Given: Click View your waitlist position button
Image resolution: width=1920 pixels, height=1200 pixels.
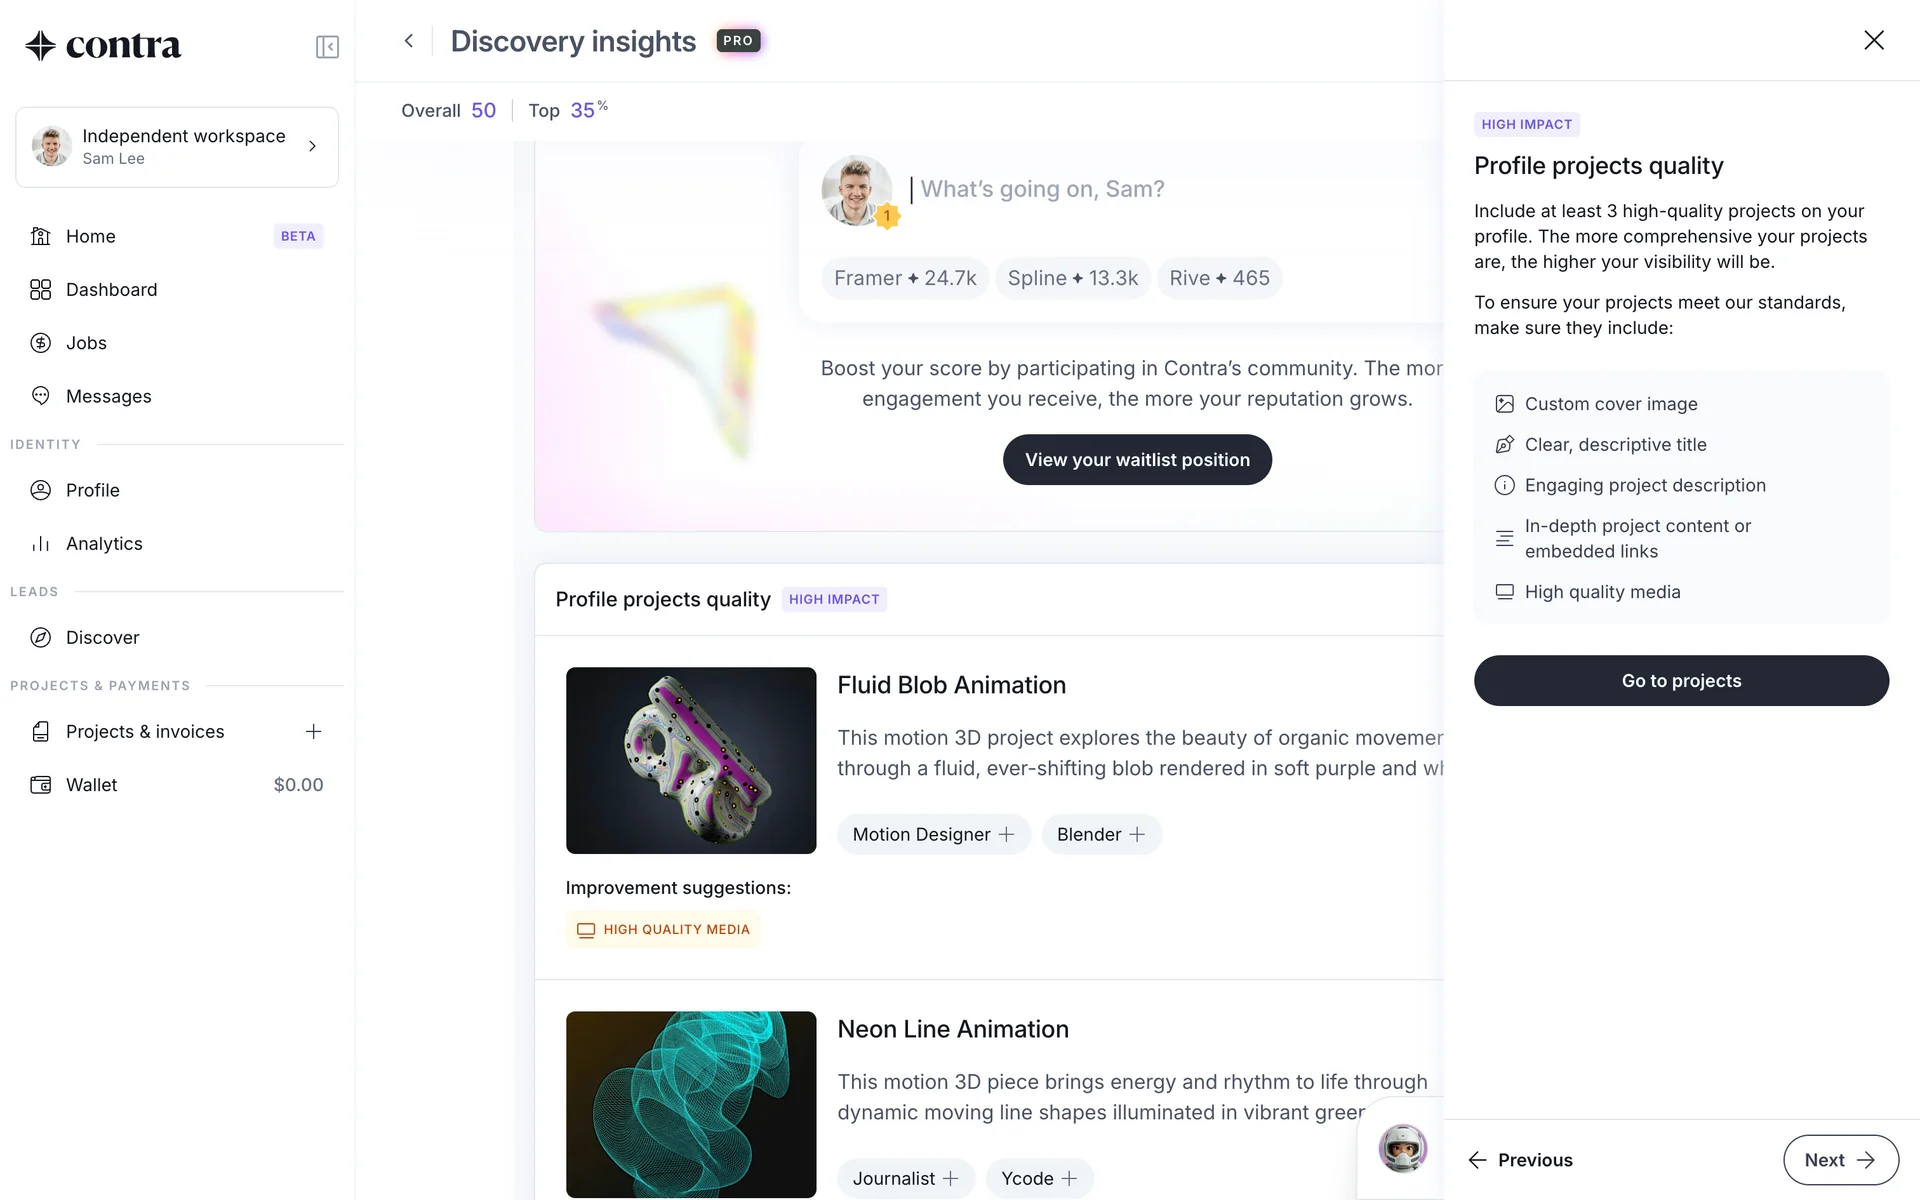Looking at the screenshot, I should [x=1137, y=460].
